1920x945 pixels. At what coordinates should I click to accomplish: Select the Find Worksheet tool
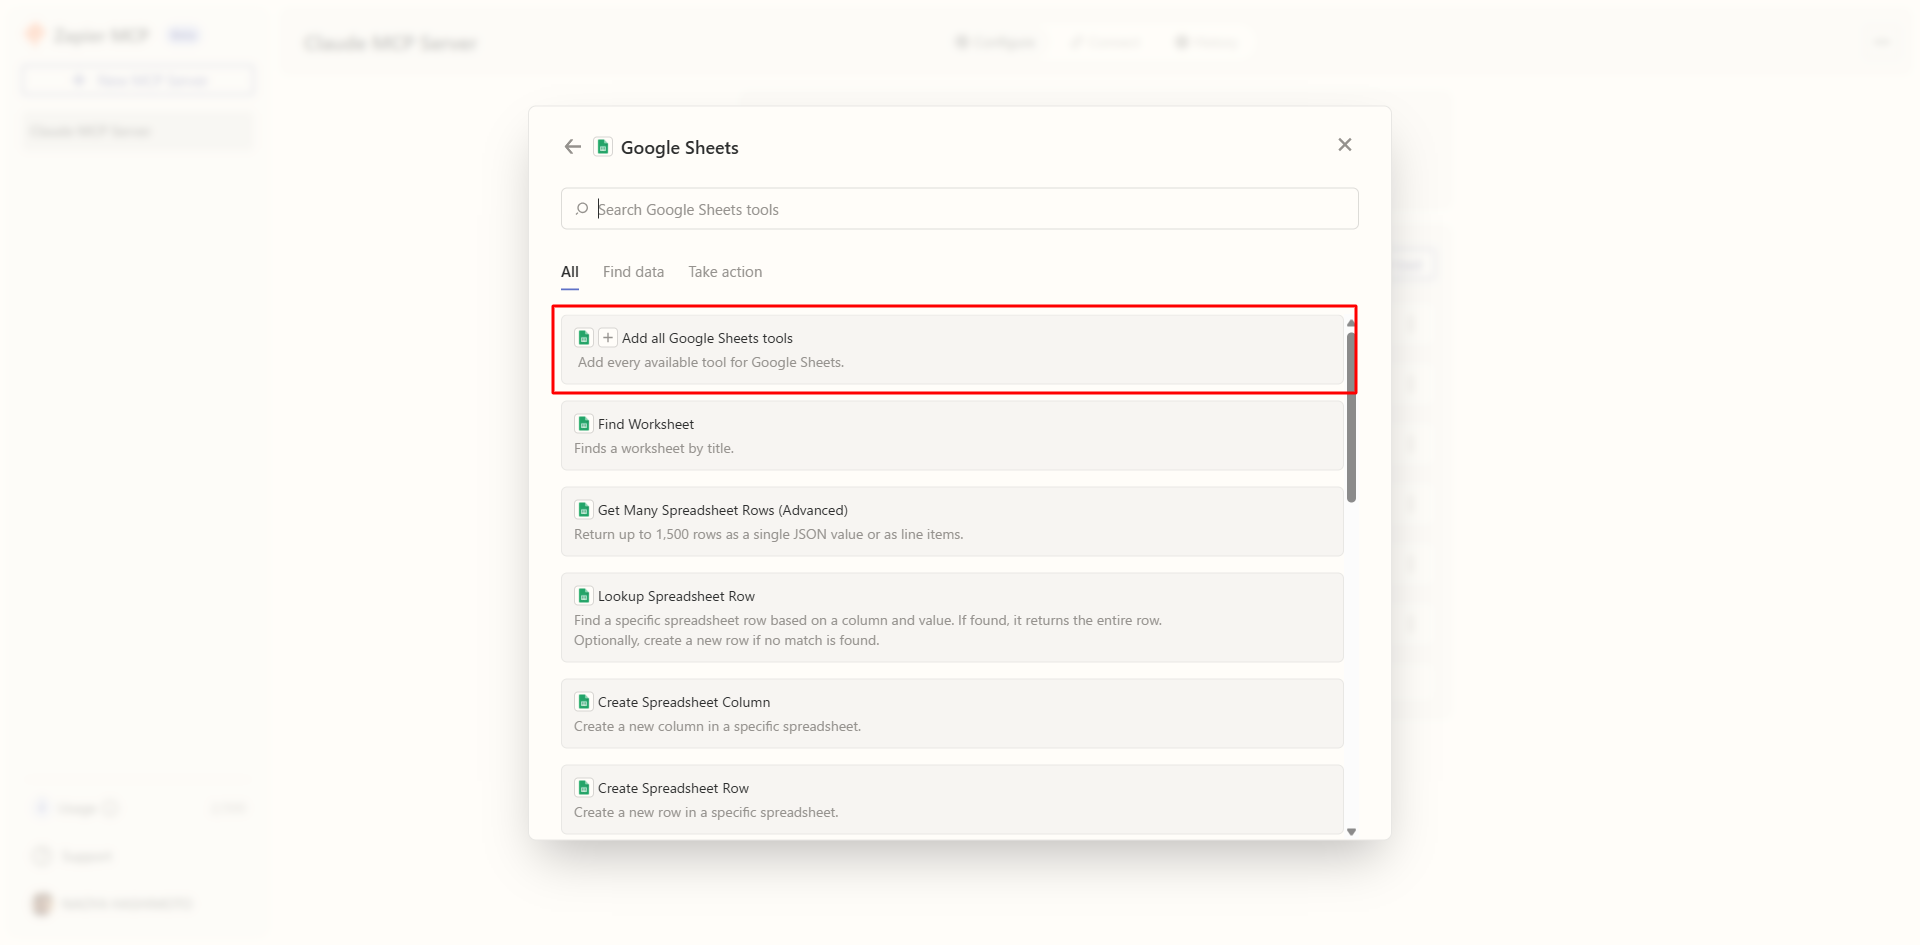tap(952, 436)
